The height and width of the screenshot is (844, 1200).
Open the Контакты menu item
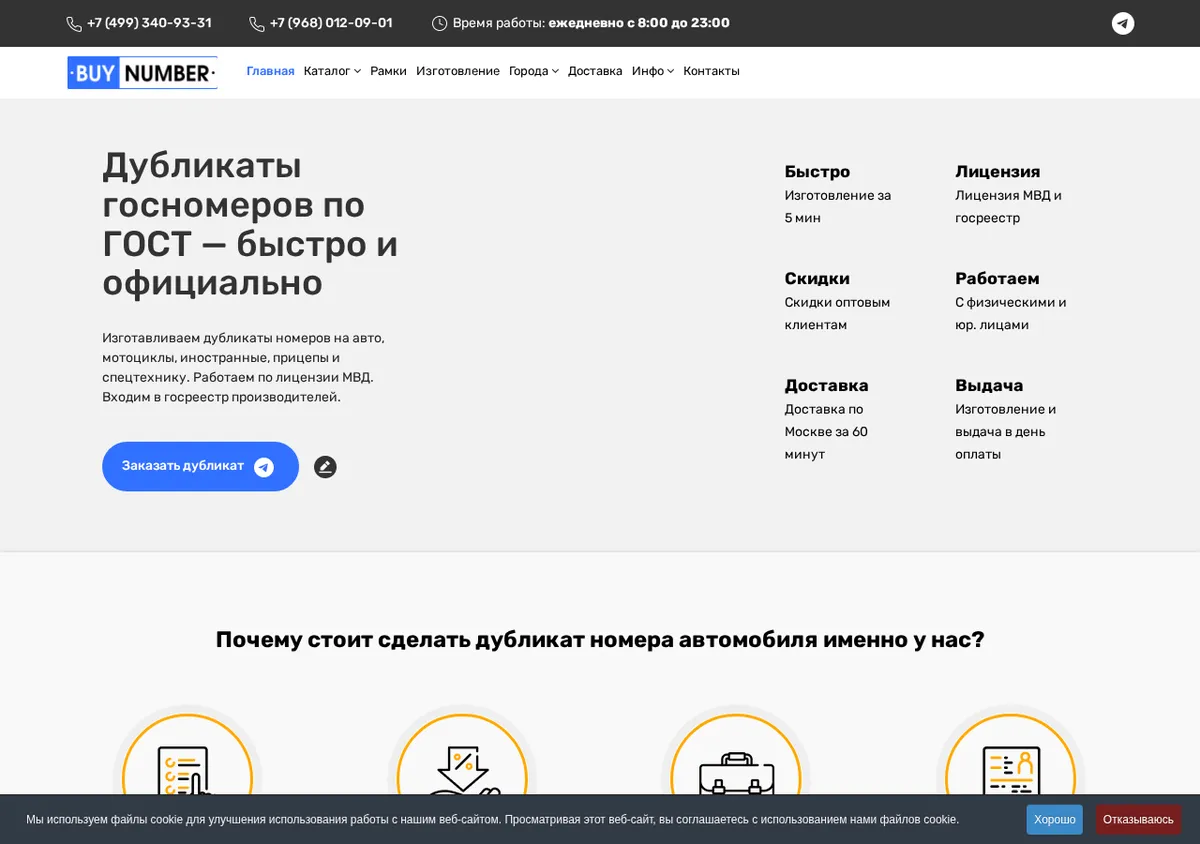pyautogui.click(x=711, y=71)
